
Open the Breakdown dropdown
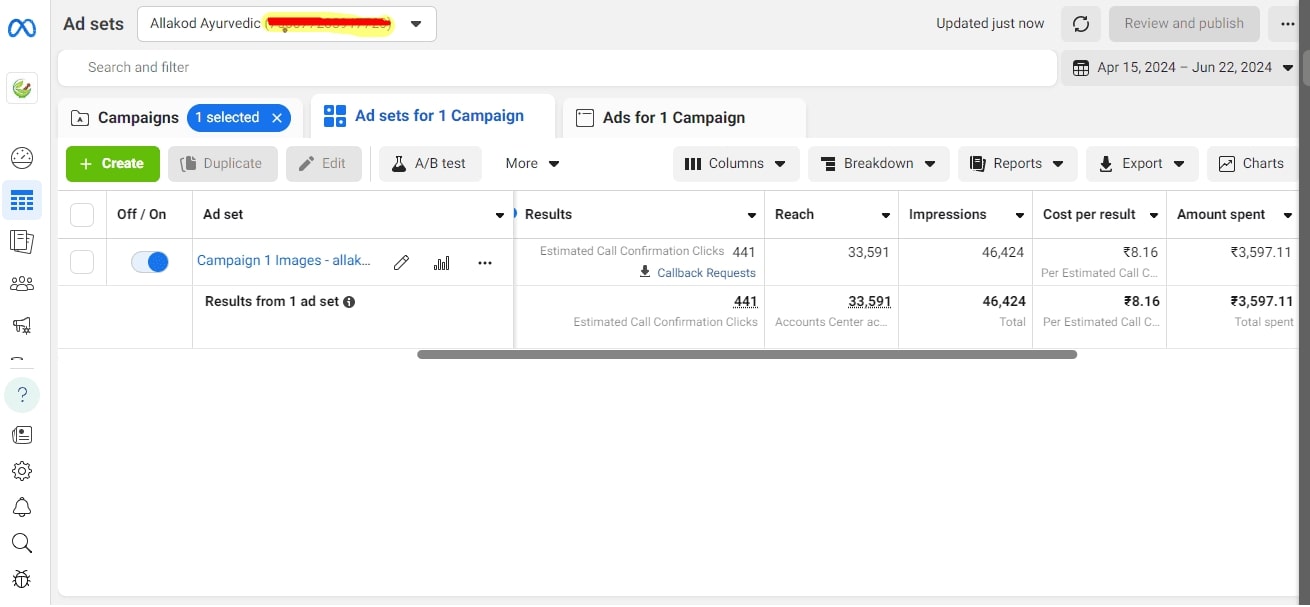click(x=878, y=164)
